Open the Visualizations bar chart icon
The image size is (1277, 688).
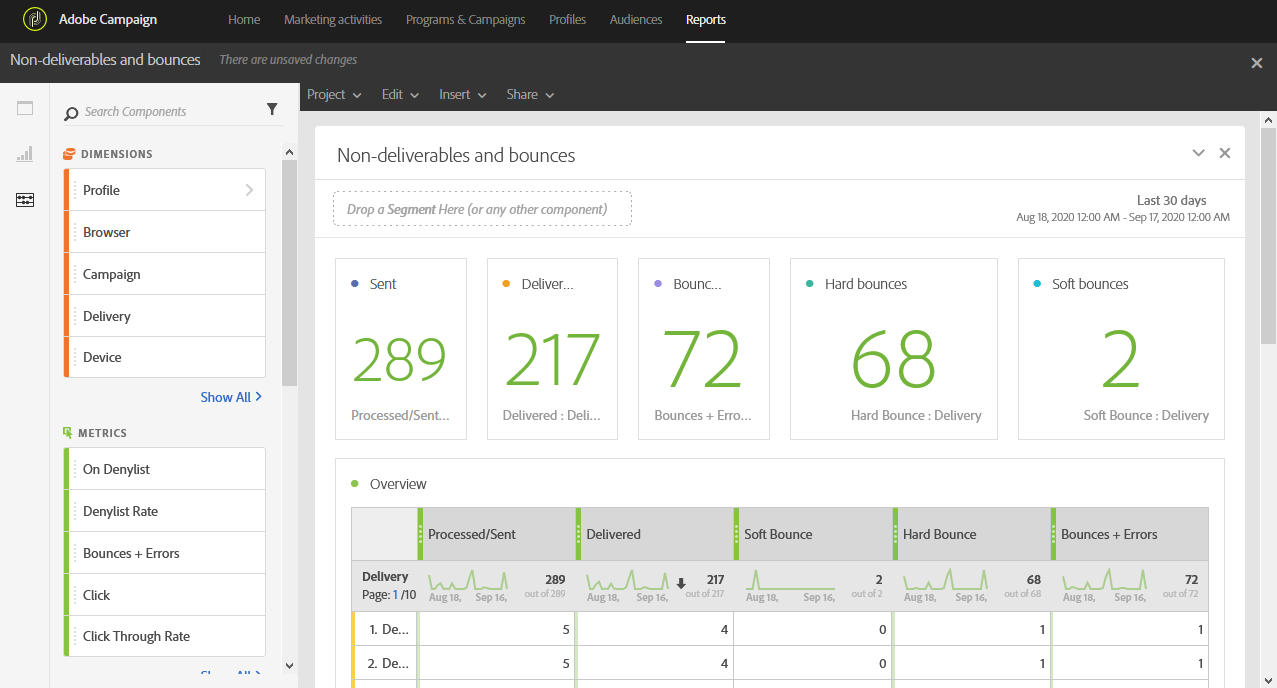(x=25, y=154)
